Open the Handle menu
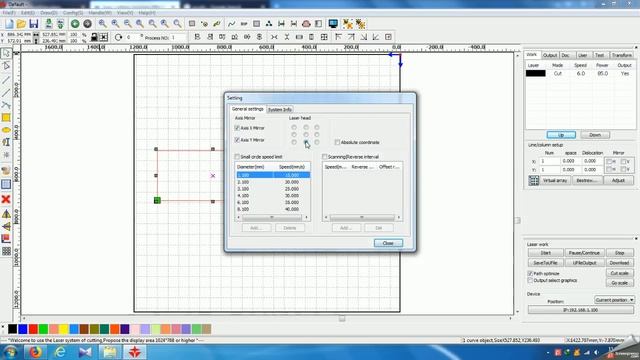640x360 pixels. click(100, 13)
